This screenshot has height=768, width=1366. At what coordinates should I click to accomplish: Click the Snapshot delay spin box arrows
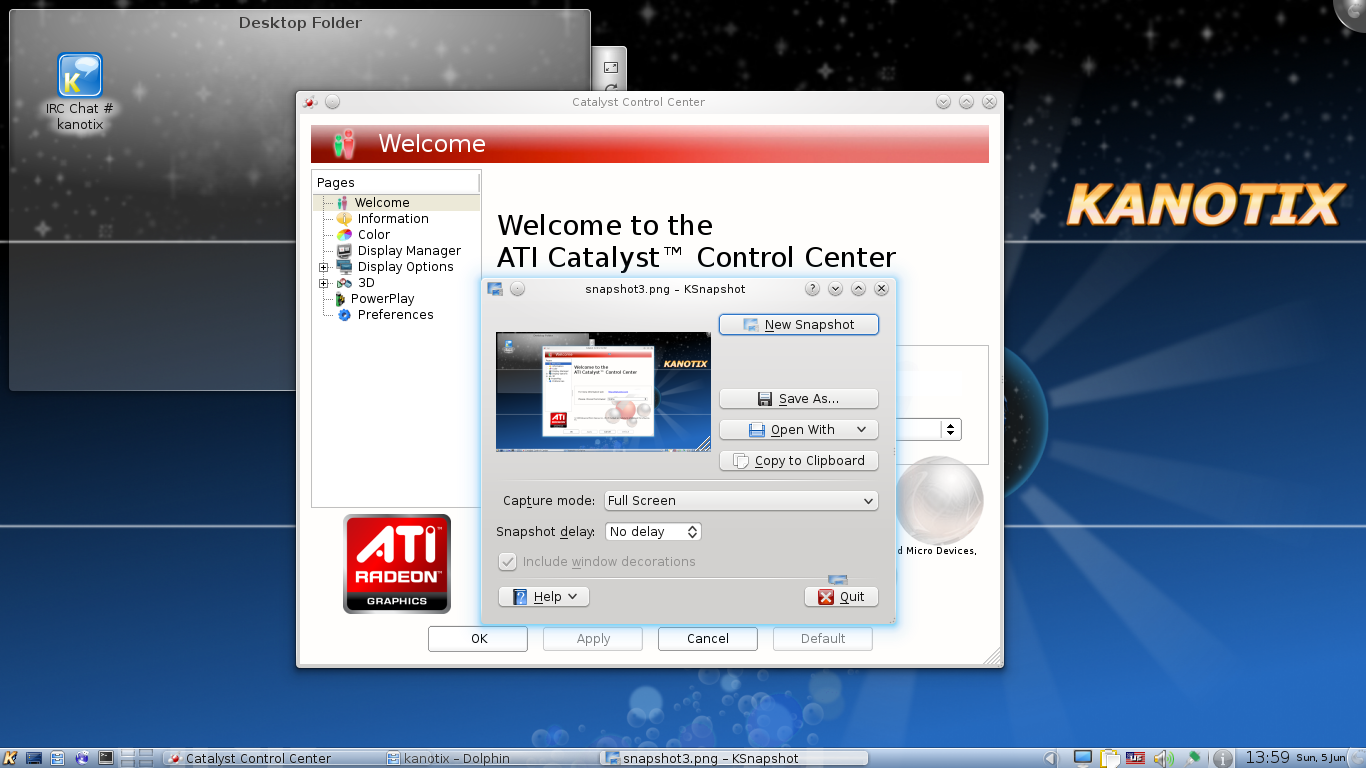click(693, 532)
